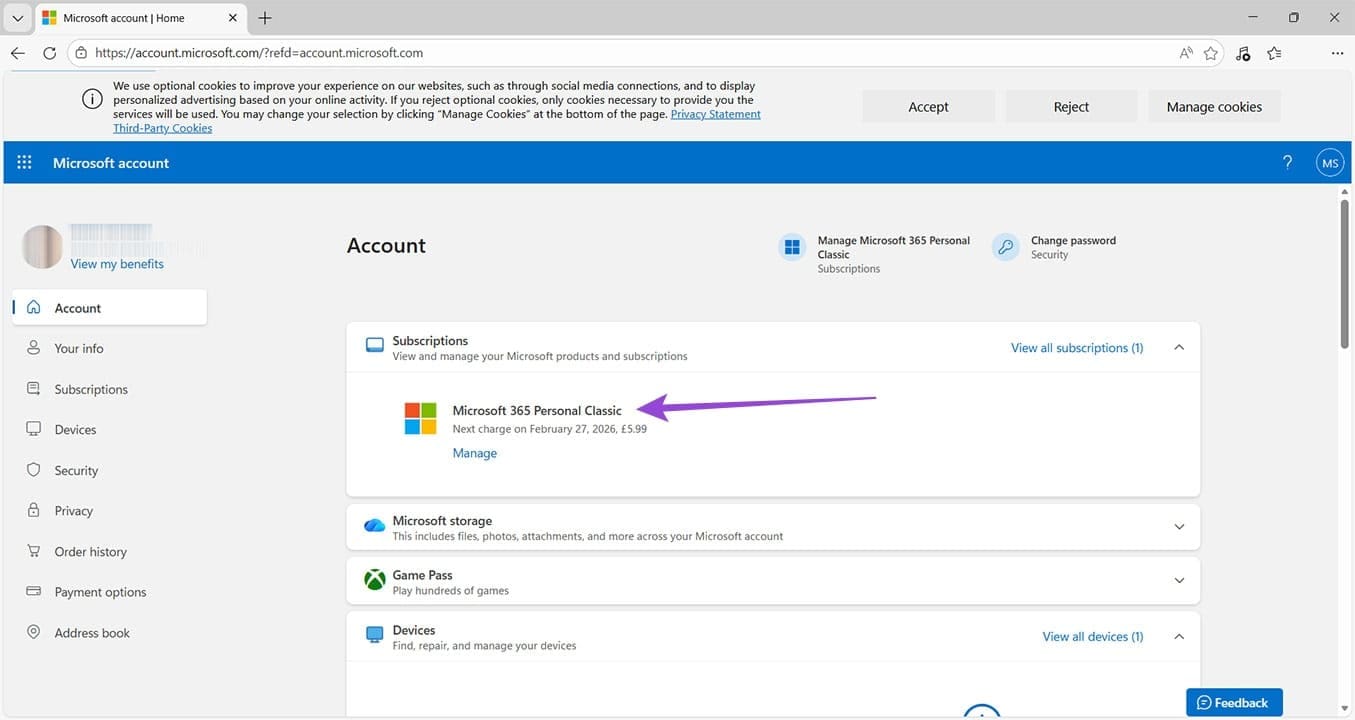Click the favorites star in the address bar
The width and height of the screenshot is (1355, 720).
[x=1211, y=52]
